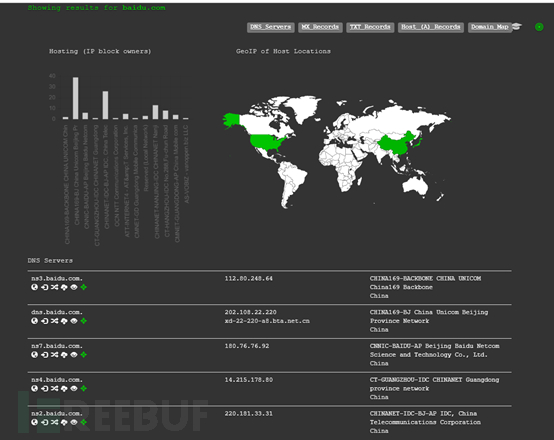554x440 pixels.
Task: Click the eye icon under ns7.baidu.com
Action: pos(74,354)
